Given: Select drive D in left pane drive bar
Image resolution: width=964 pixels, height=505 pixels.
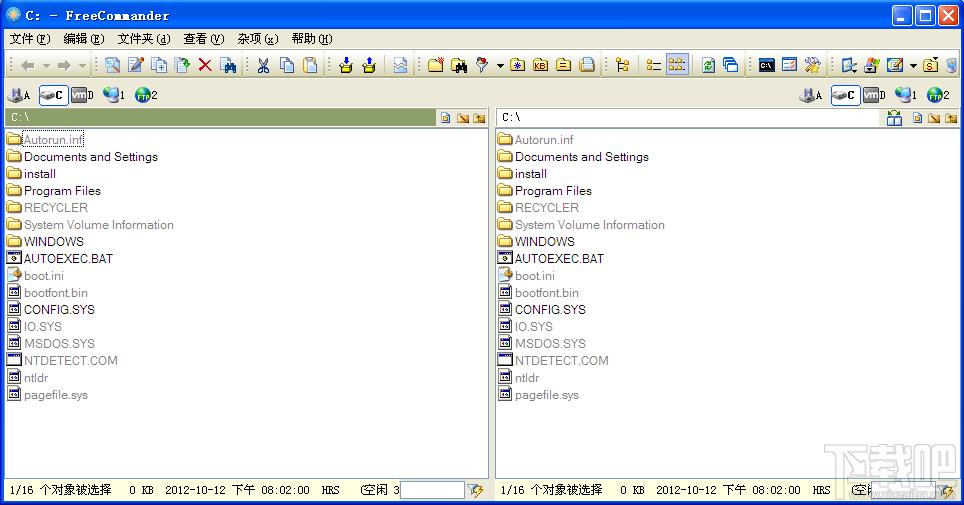Looking at the screenshot, I should (82, 95).
